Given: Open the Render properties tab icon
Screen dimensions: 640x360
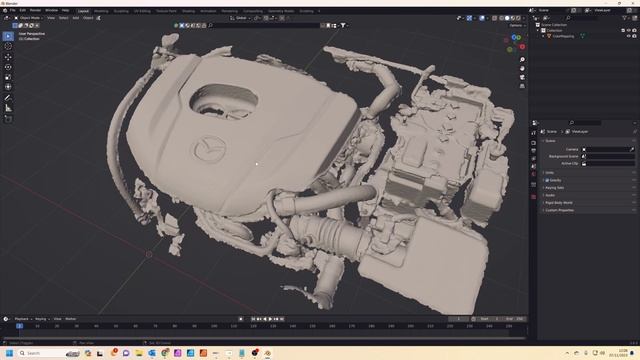Looking at the screenshot, I should pyautogui.click(x=533, y=143).
